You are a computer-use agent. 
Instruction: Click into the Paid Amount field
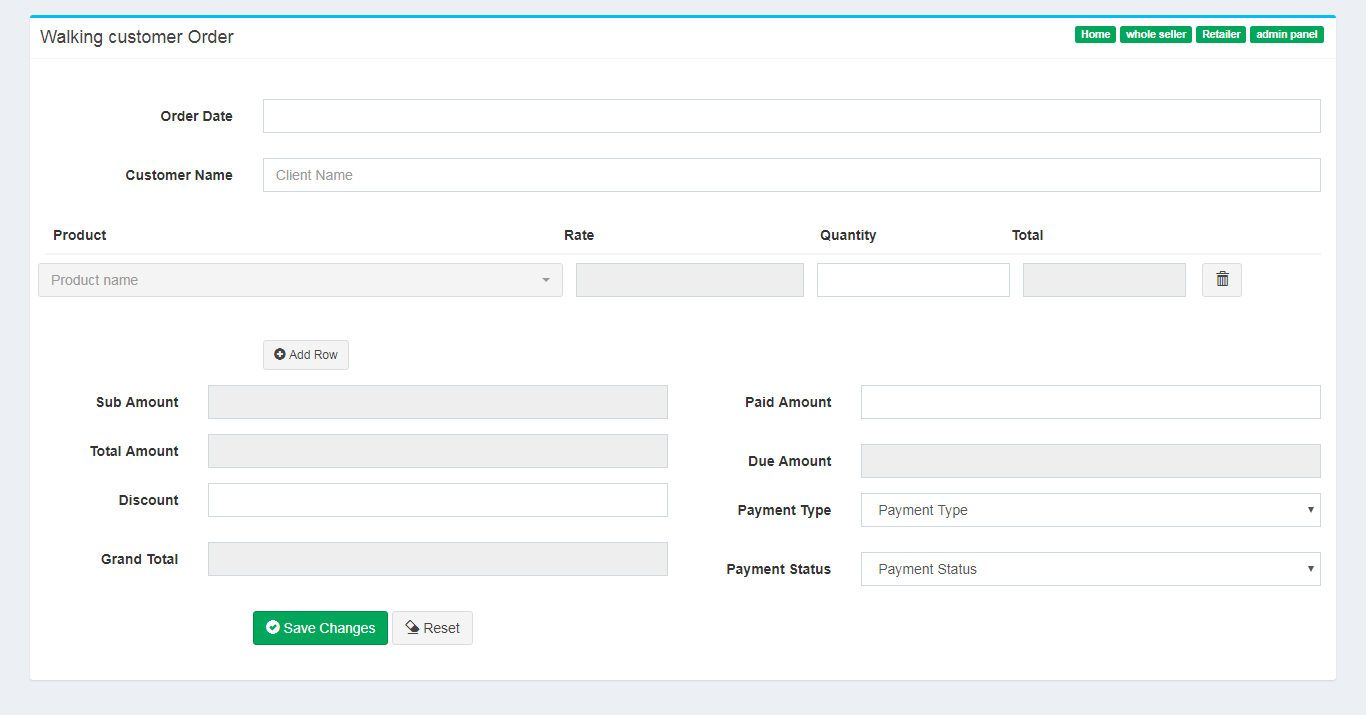point(1090,402)
